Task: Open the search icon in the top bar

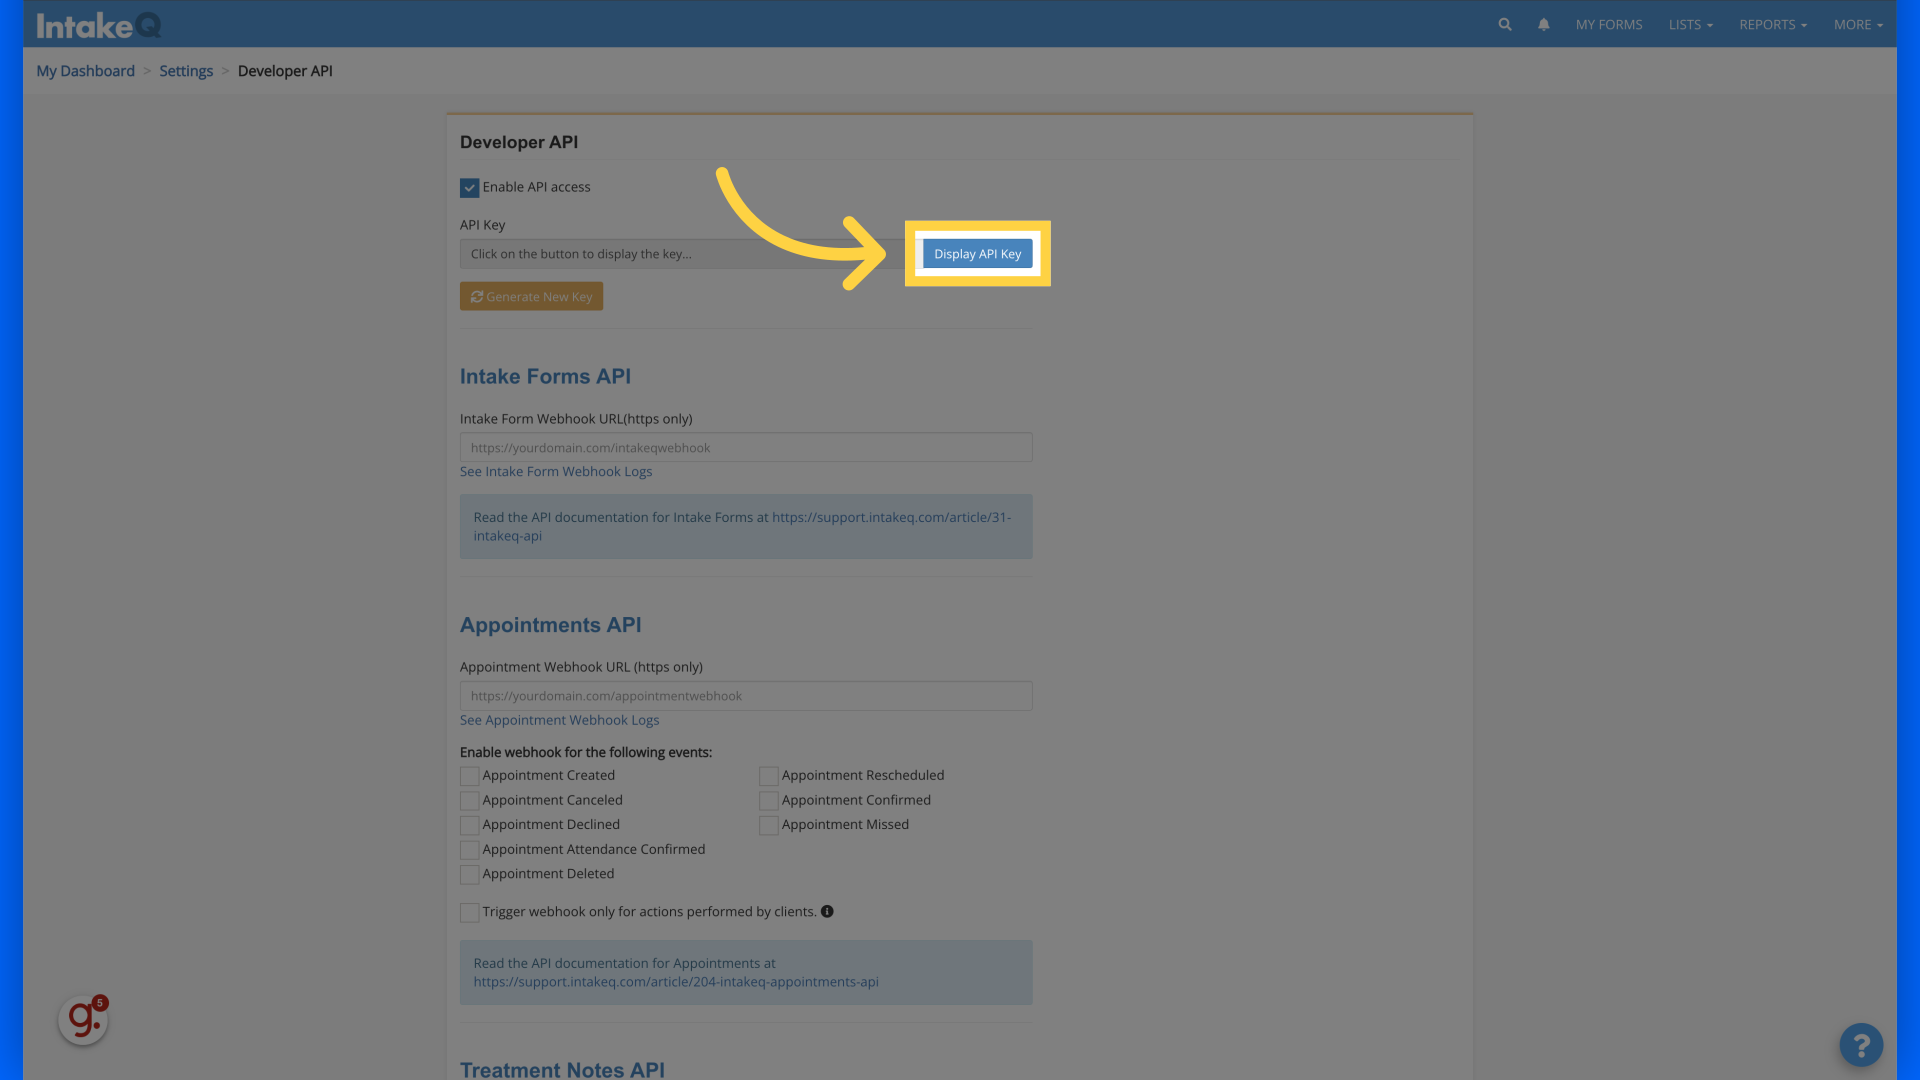Action: coord(1504,24)
